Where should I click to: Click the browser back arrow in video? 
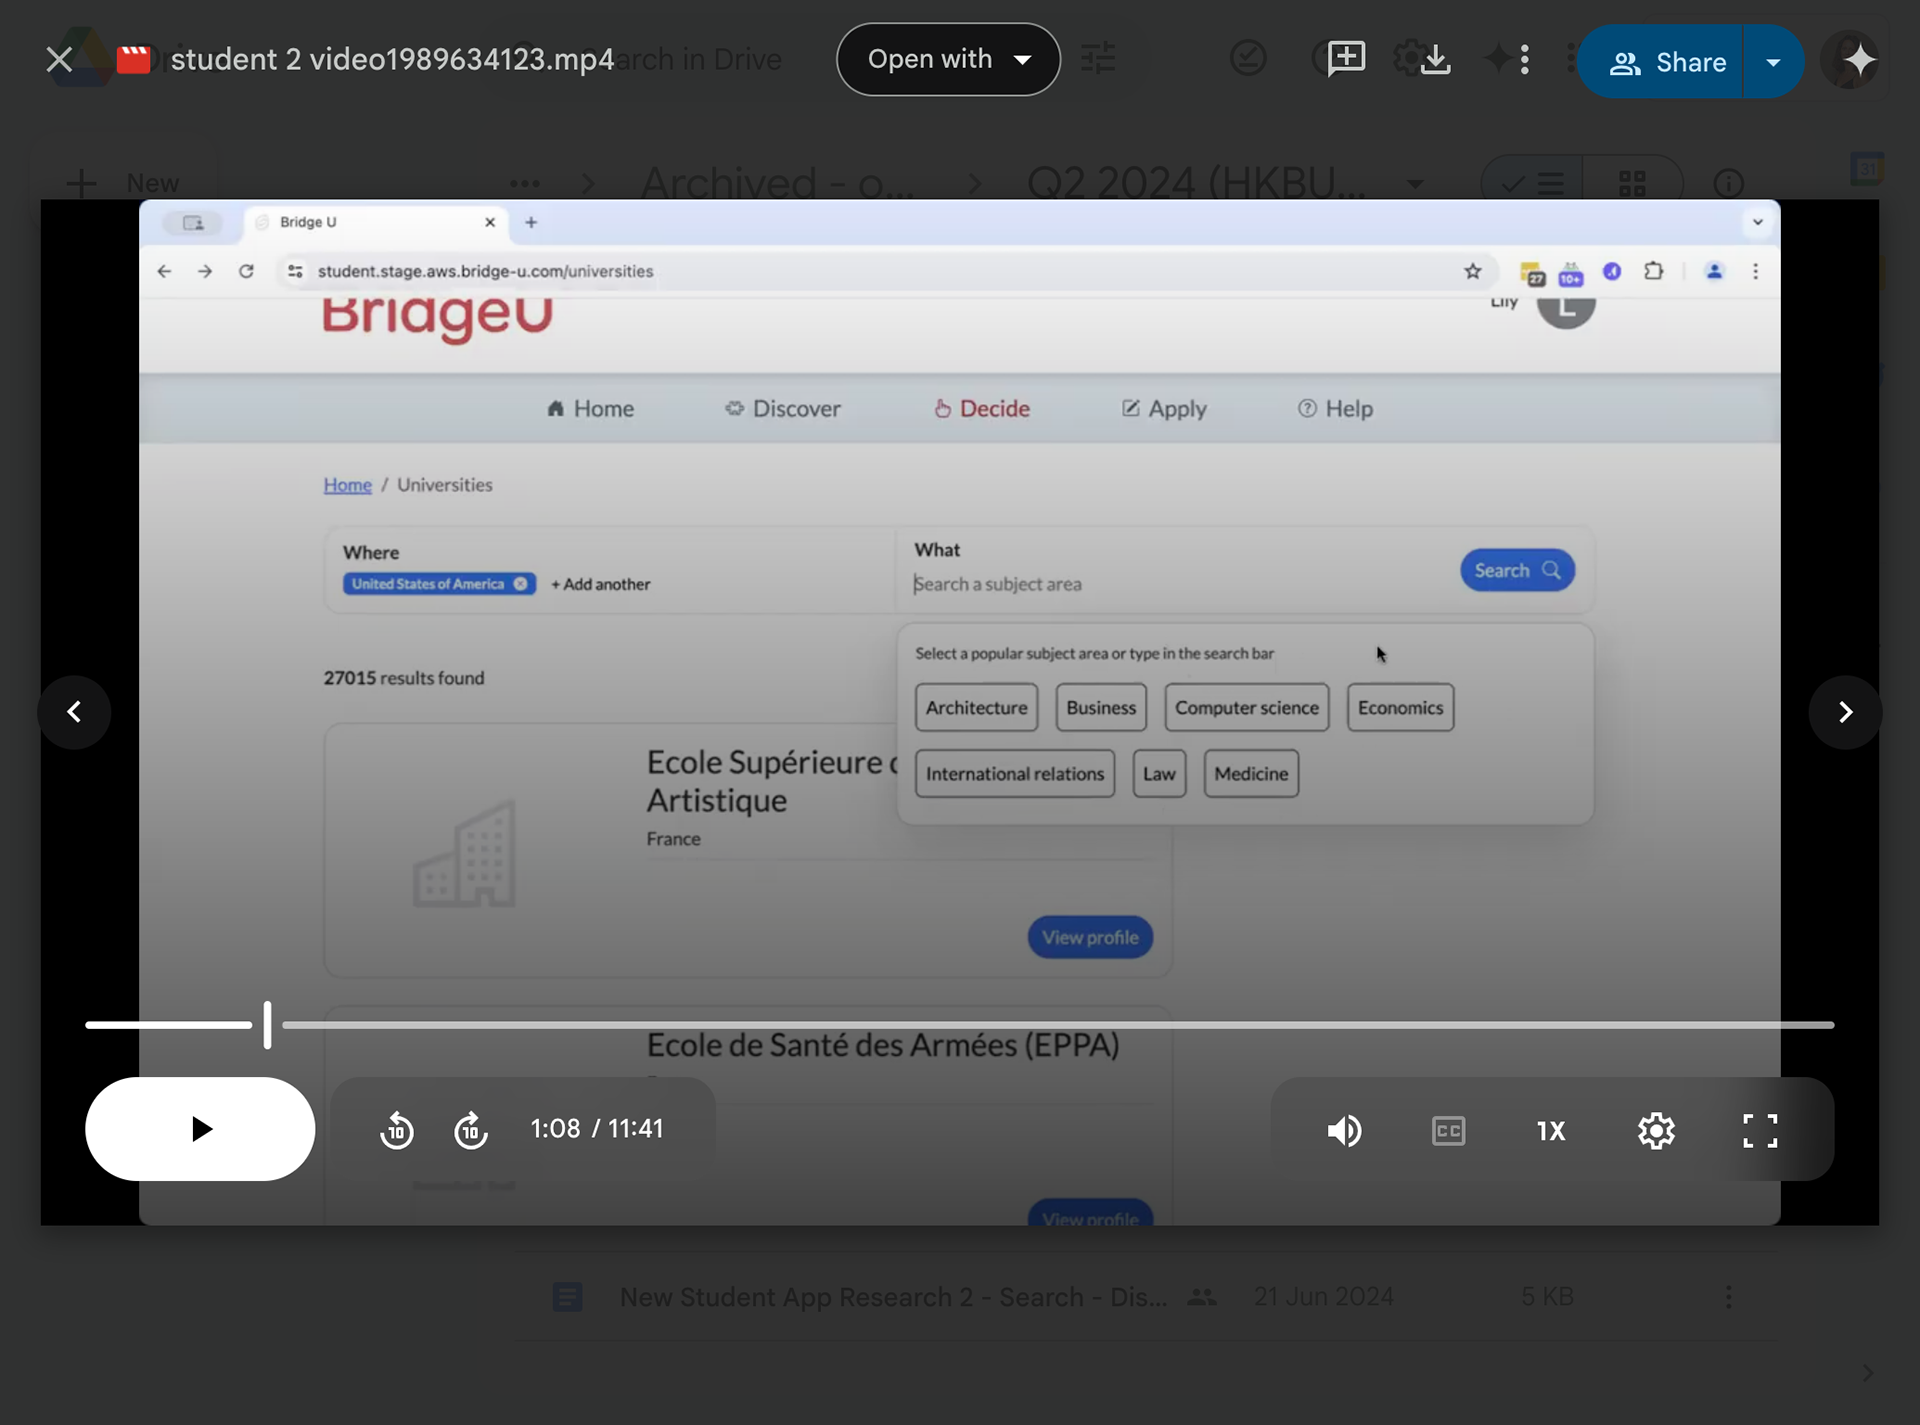(164, 271)
